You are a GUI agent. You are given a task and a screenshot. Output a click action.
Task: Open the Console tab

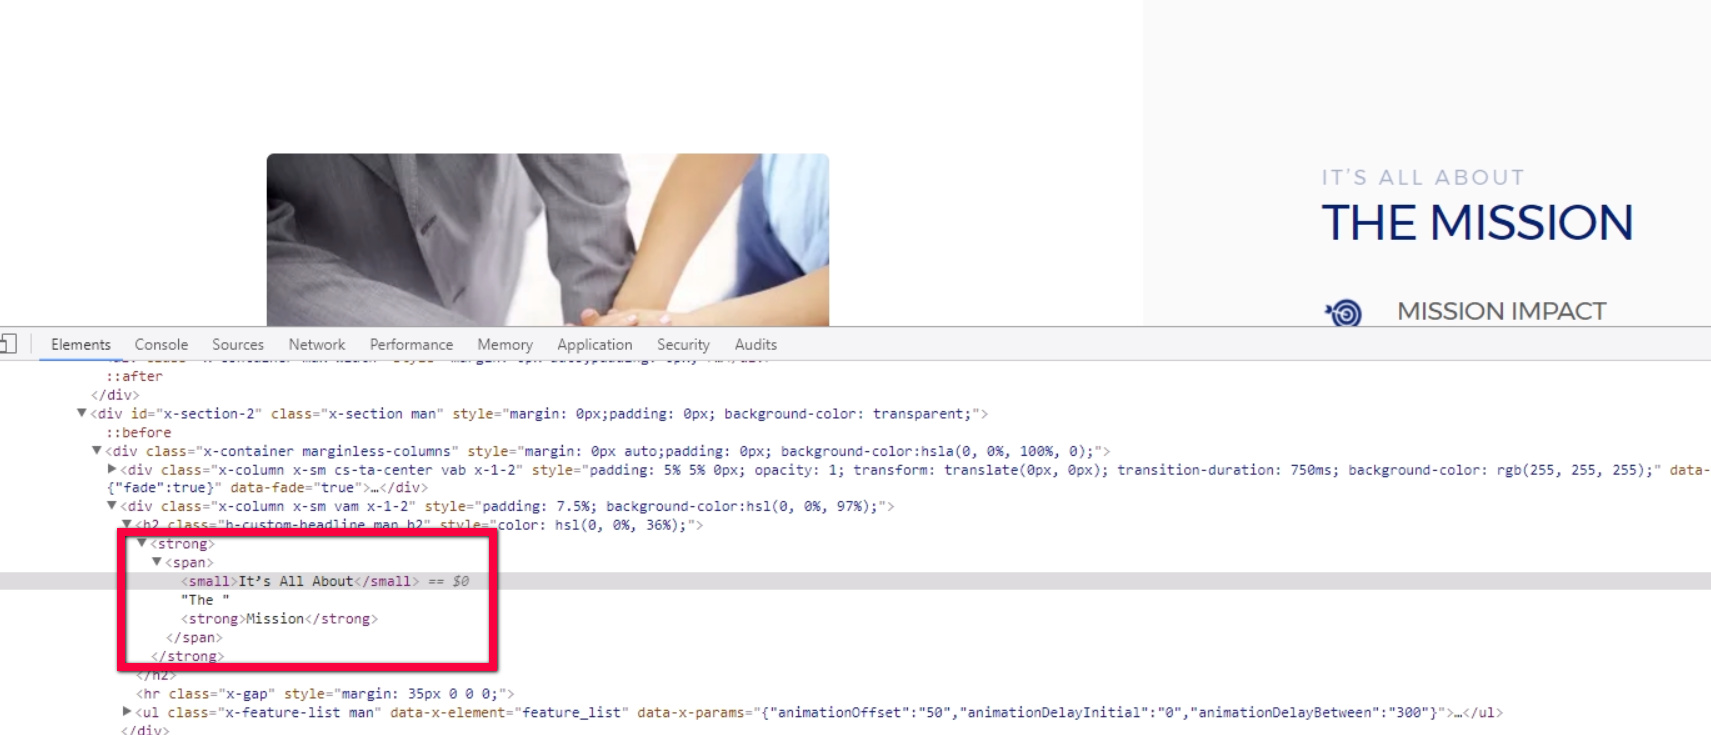[x=161, y=344]
